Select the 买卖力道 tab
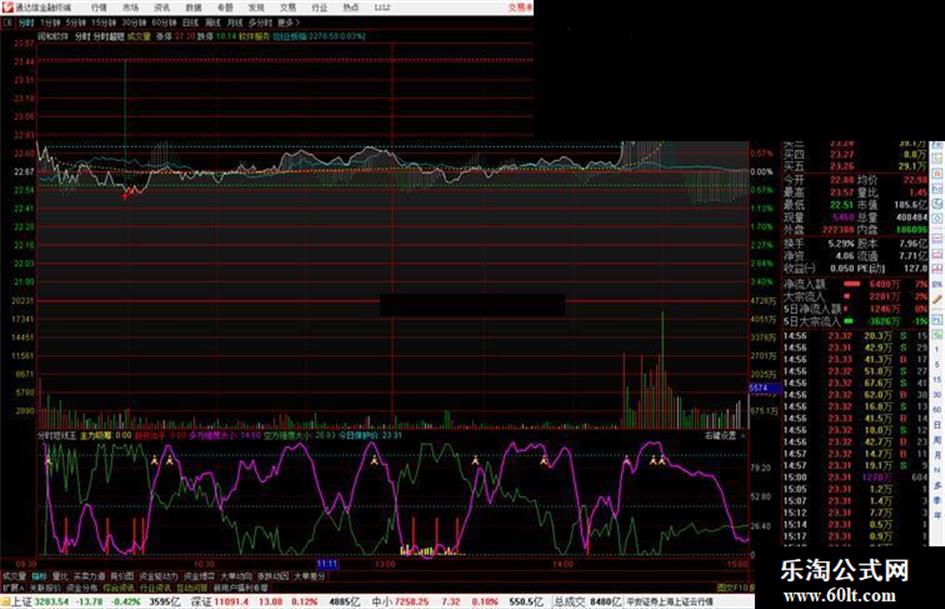 (89, 576)
